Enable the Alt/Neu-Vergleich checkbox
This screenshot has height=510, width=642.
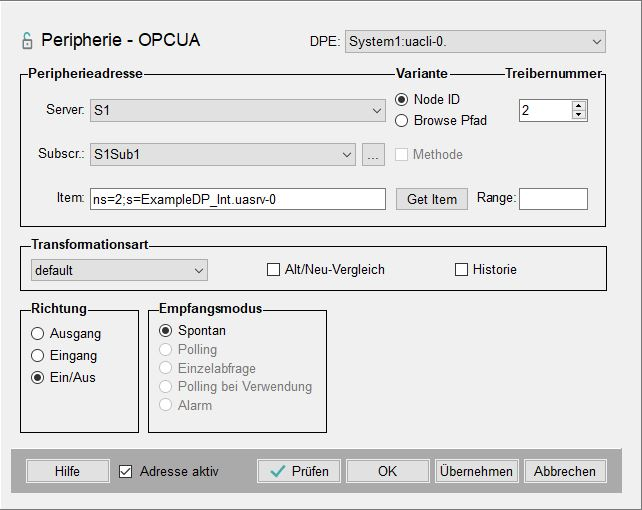[x=273, y=269]
